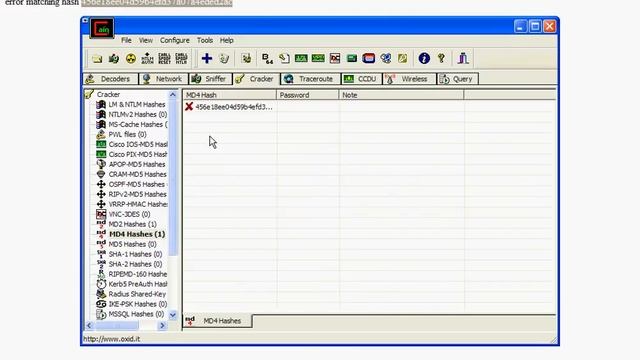The height and width of the screenshot is (360, 640).
Task: Open the View menu
Action: (145, 40)
